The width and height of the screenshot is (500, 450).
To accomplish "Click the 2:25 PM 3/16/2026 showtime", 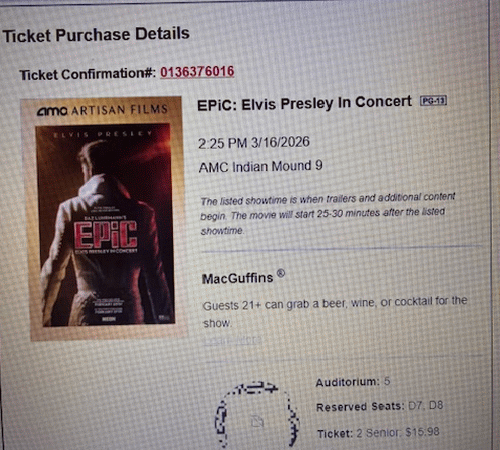I will (x=254, y=143).
